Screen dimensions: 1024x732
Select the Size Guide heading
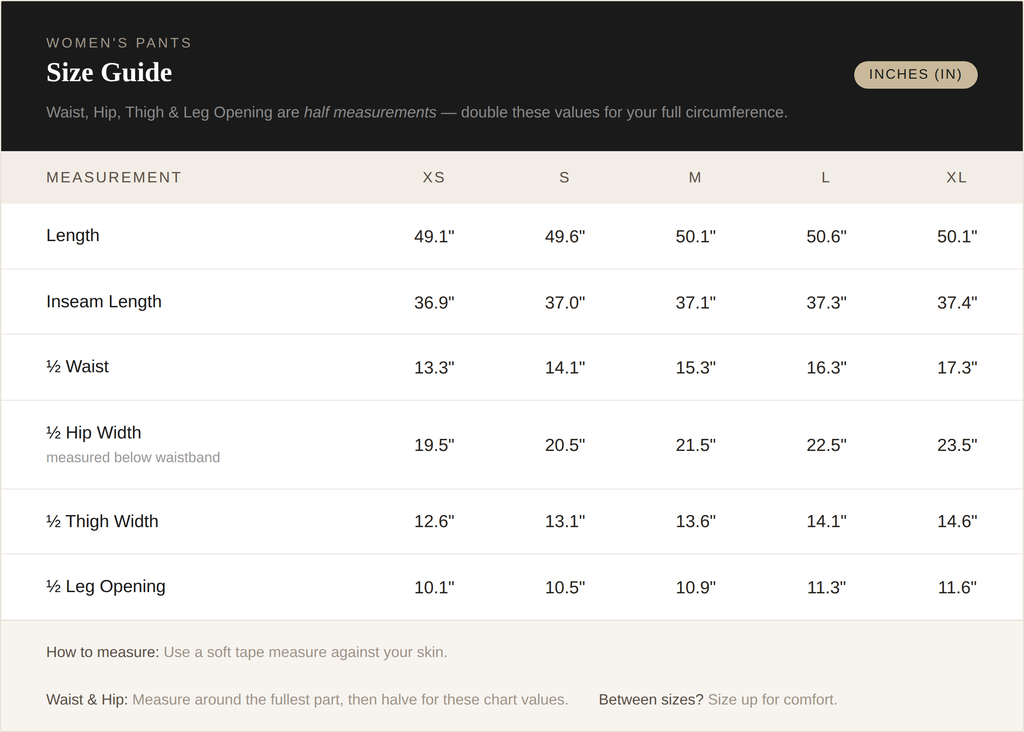[x=109, y=72]
